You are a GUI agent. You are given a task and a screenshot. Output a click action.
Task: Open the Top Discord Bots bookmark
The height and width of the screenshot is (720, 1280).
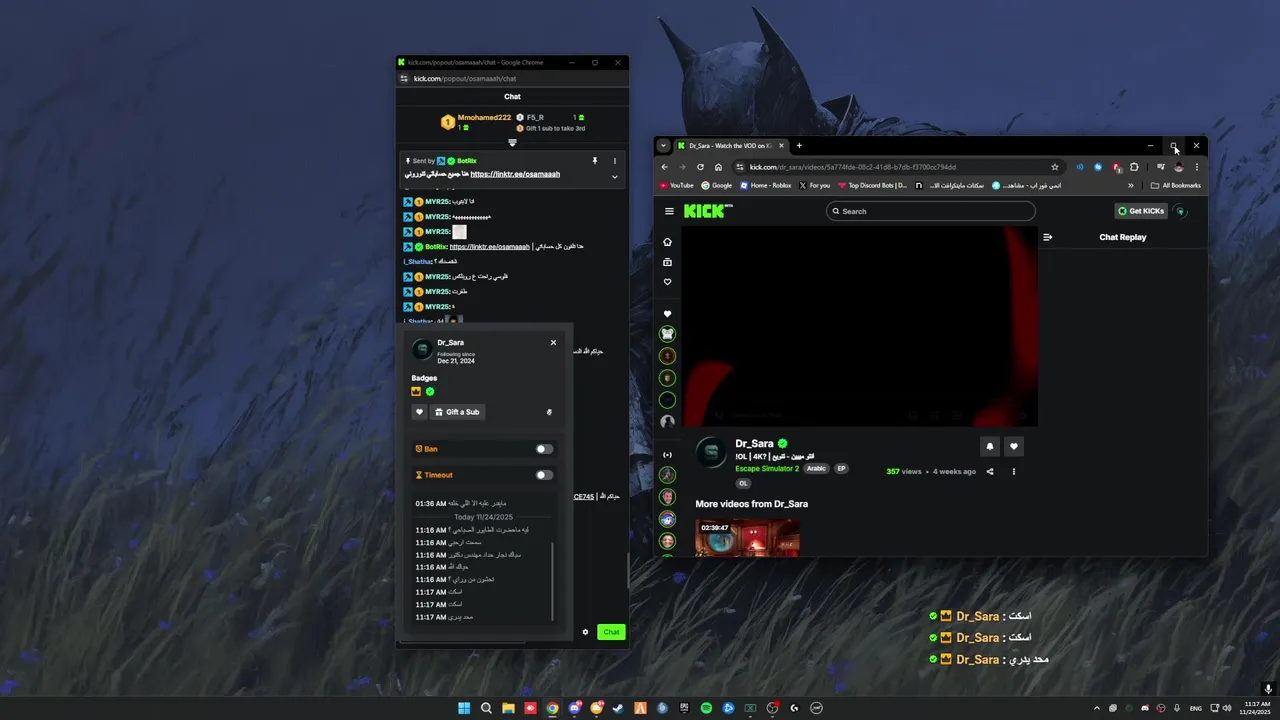pos(873,185)
